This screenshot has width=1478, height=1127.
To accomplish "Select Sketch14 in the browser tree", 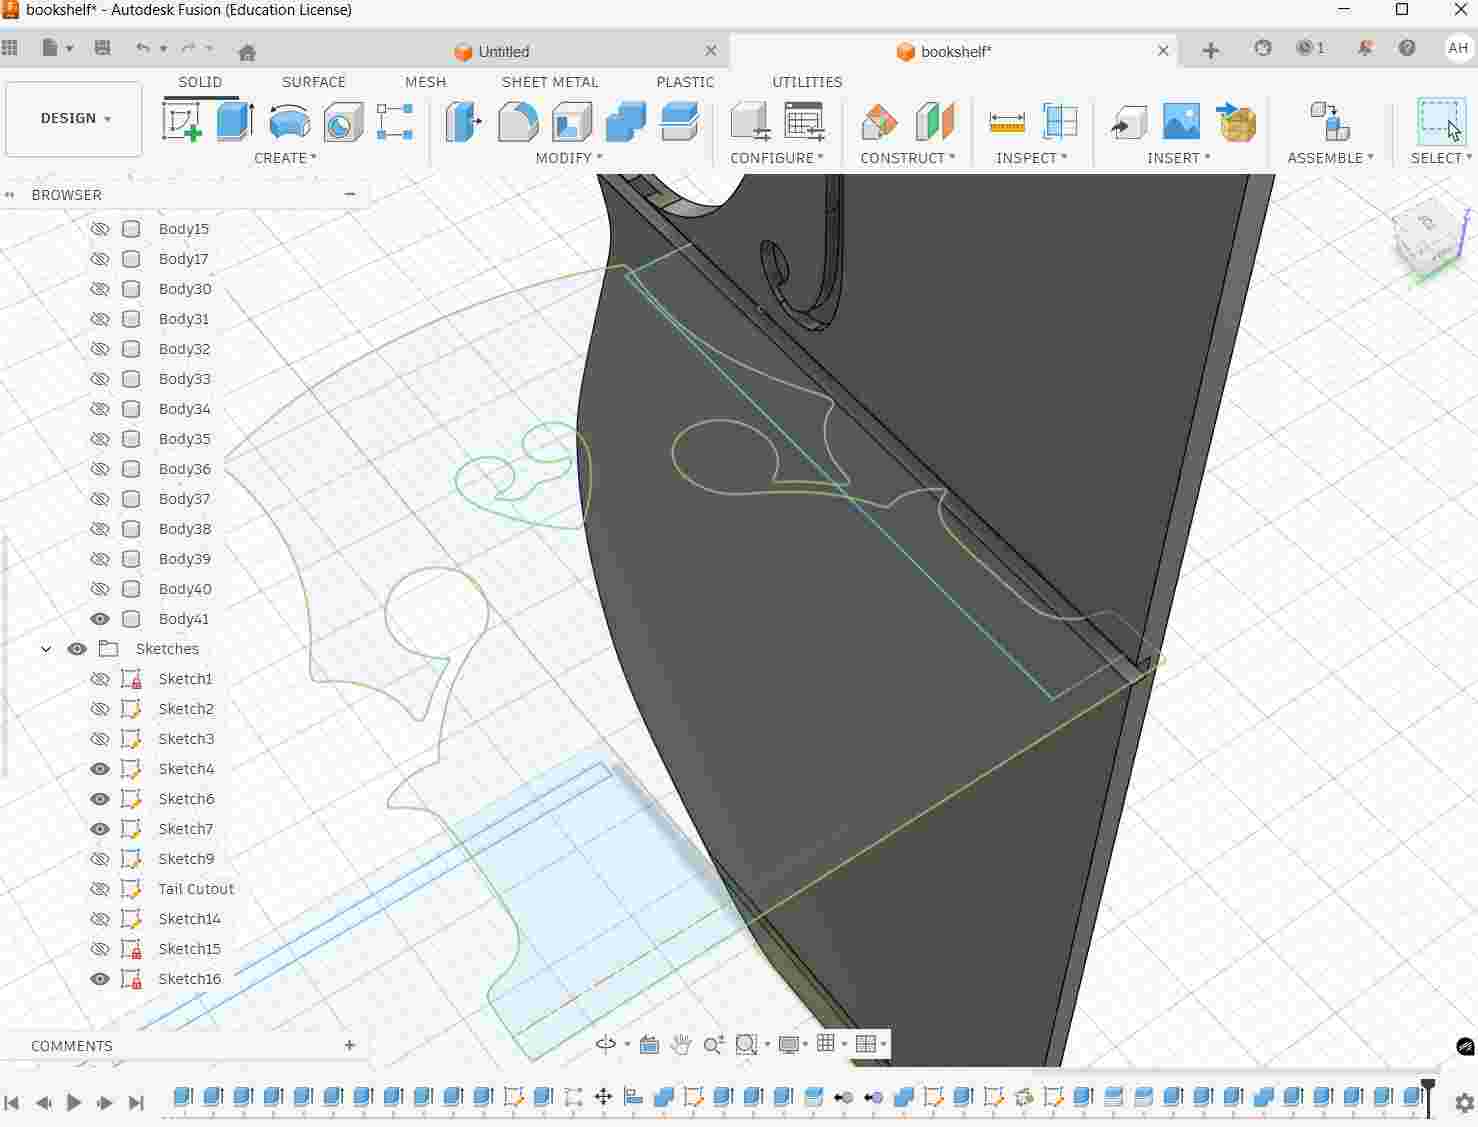I will click(x=190, y=919).
